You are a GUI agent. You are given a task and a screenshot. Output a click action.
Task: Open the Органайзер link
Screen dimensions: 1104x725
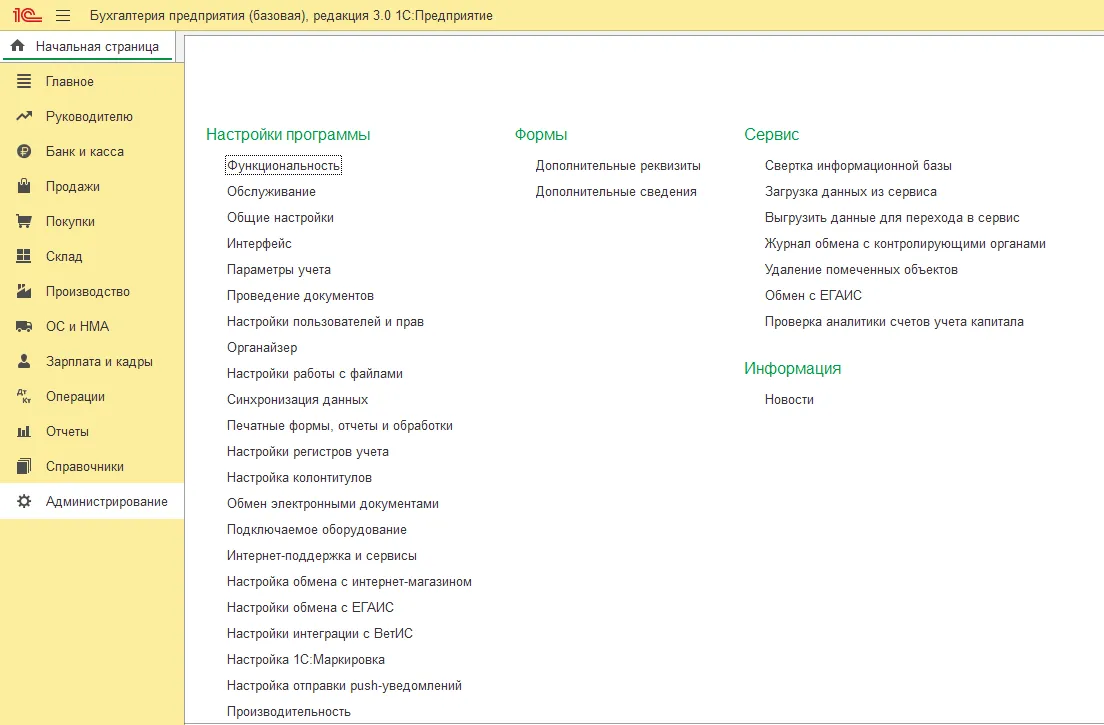262,348
